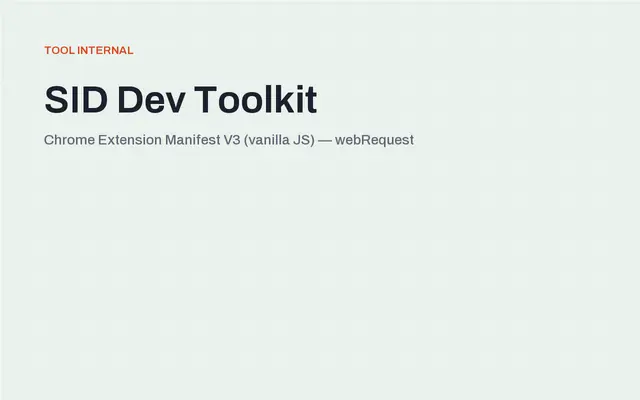The height and width of the screenshot is (400, 640).
Task: Click the word "Dev" in the title
Action: pos(151,100)
